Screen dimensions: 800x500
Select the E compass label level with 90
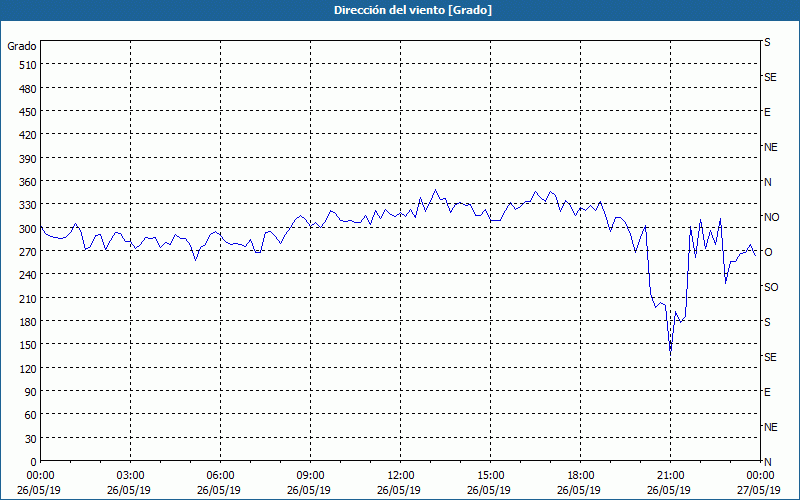[x=767, y=392]
